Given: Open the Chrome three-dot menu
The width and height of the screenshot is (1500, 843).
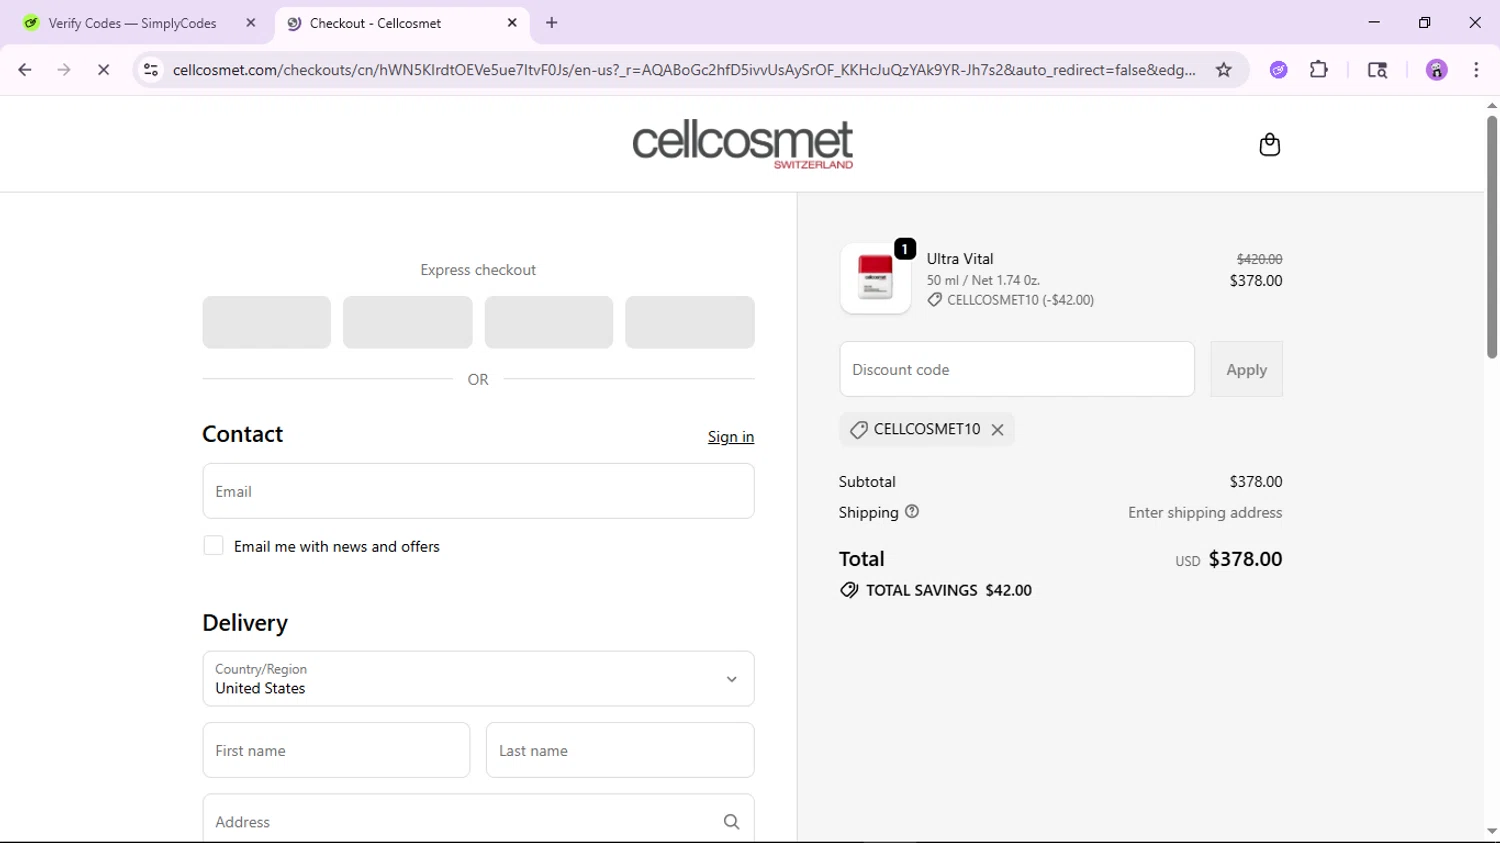Looking at the screenshot, I should click(x=1476, y=70).
